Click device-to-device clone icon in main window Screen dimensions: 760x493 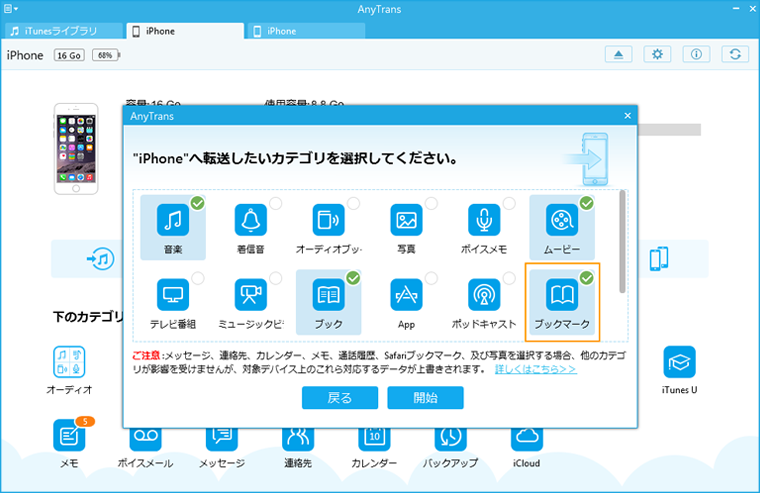pos(659,258)
